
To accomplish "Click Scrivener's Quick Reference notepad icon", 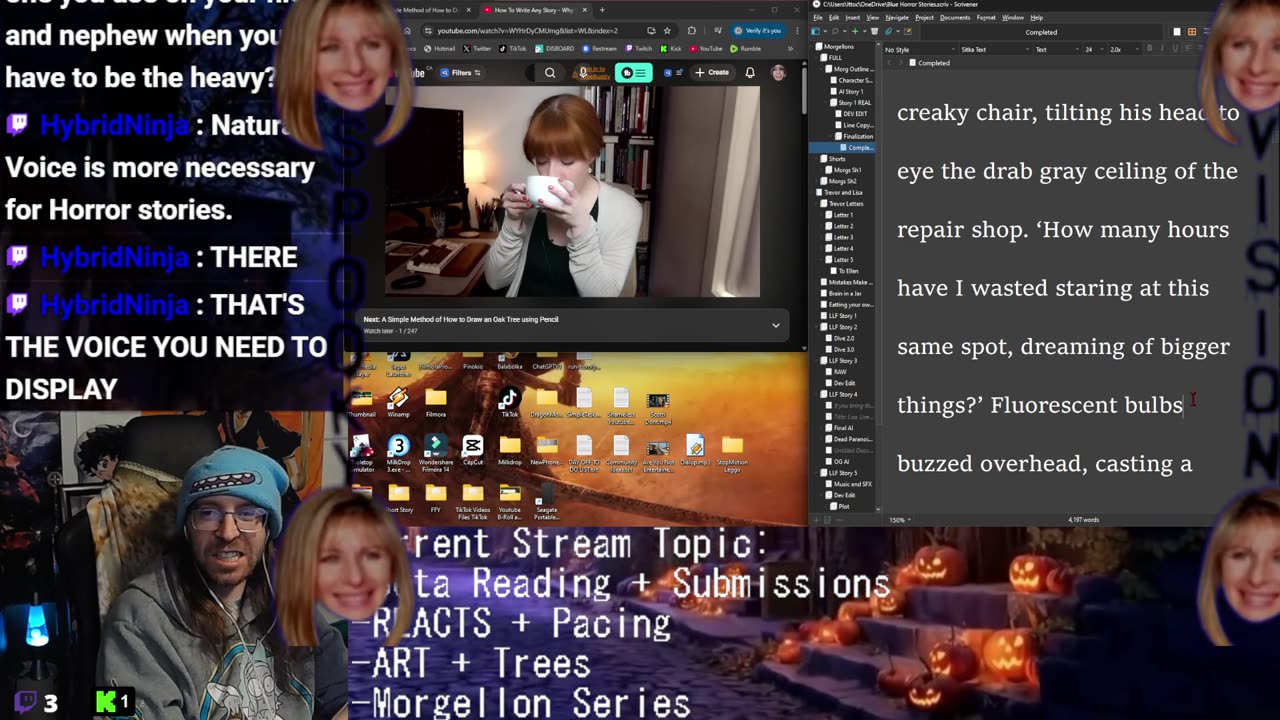I will 907,31.
